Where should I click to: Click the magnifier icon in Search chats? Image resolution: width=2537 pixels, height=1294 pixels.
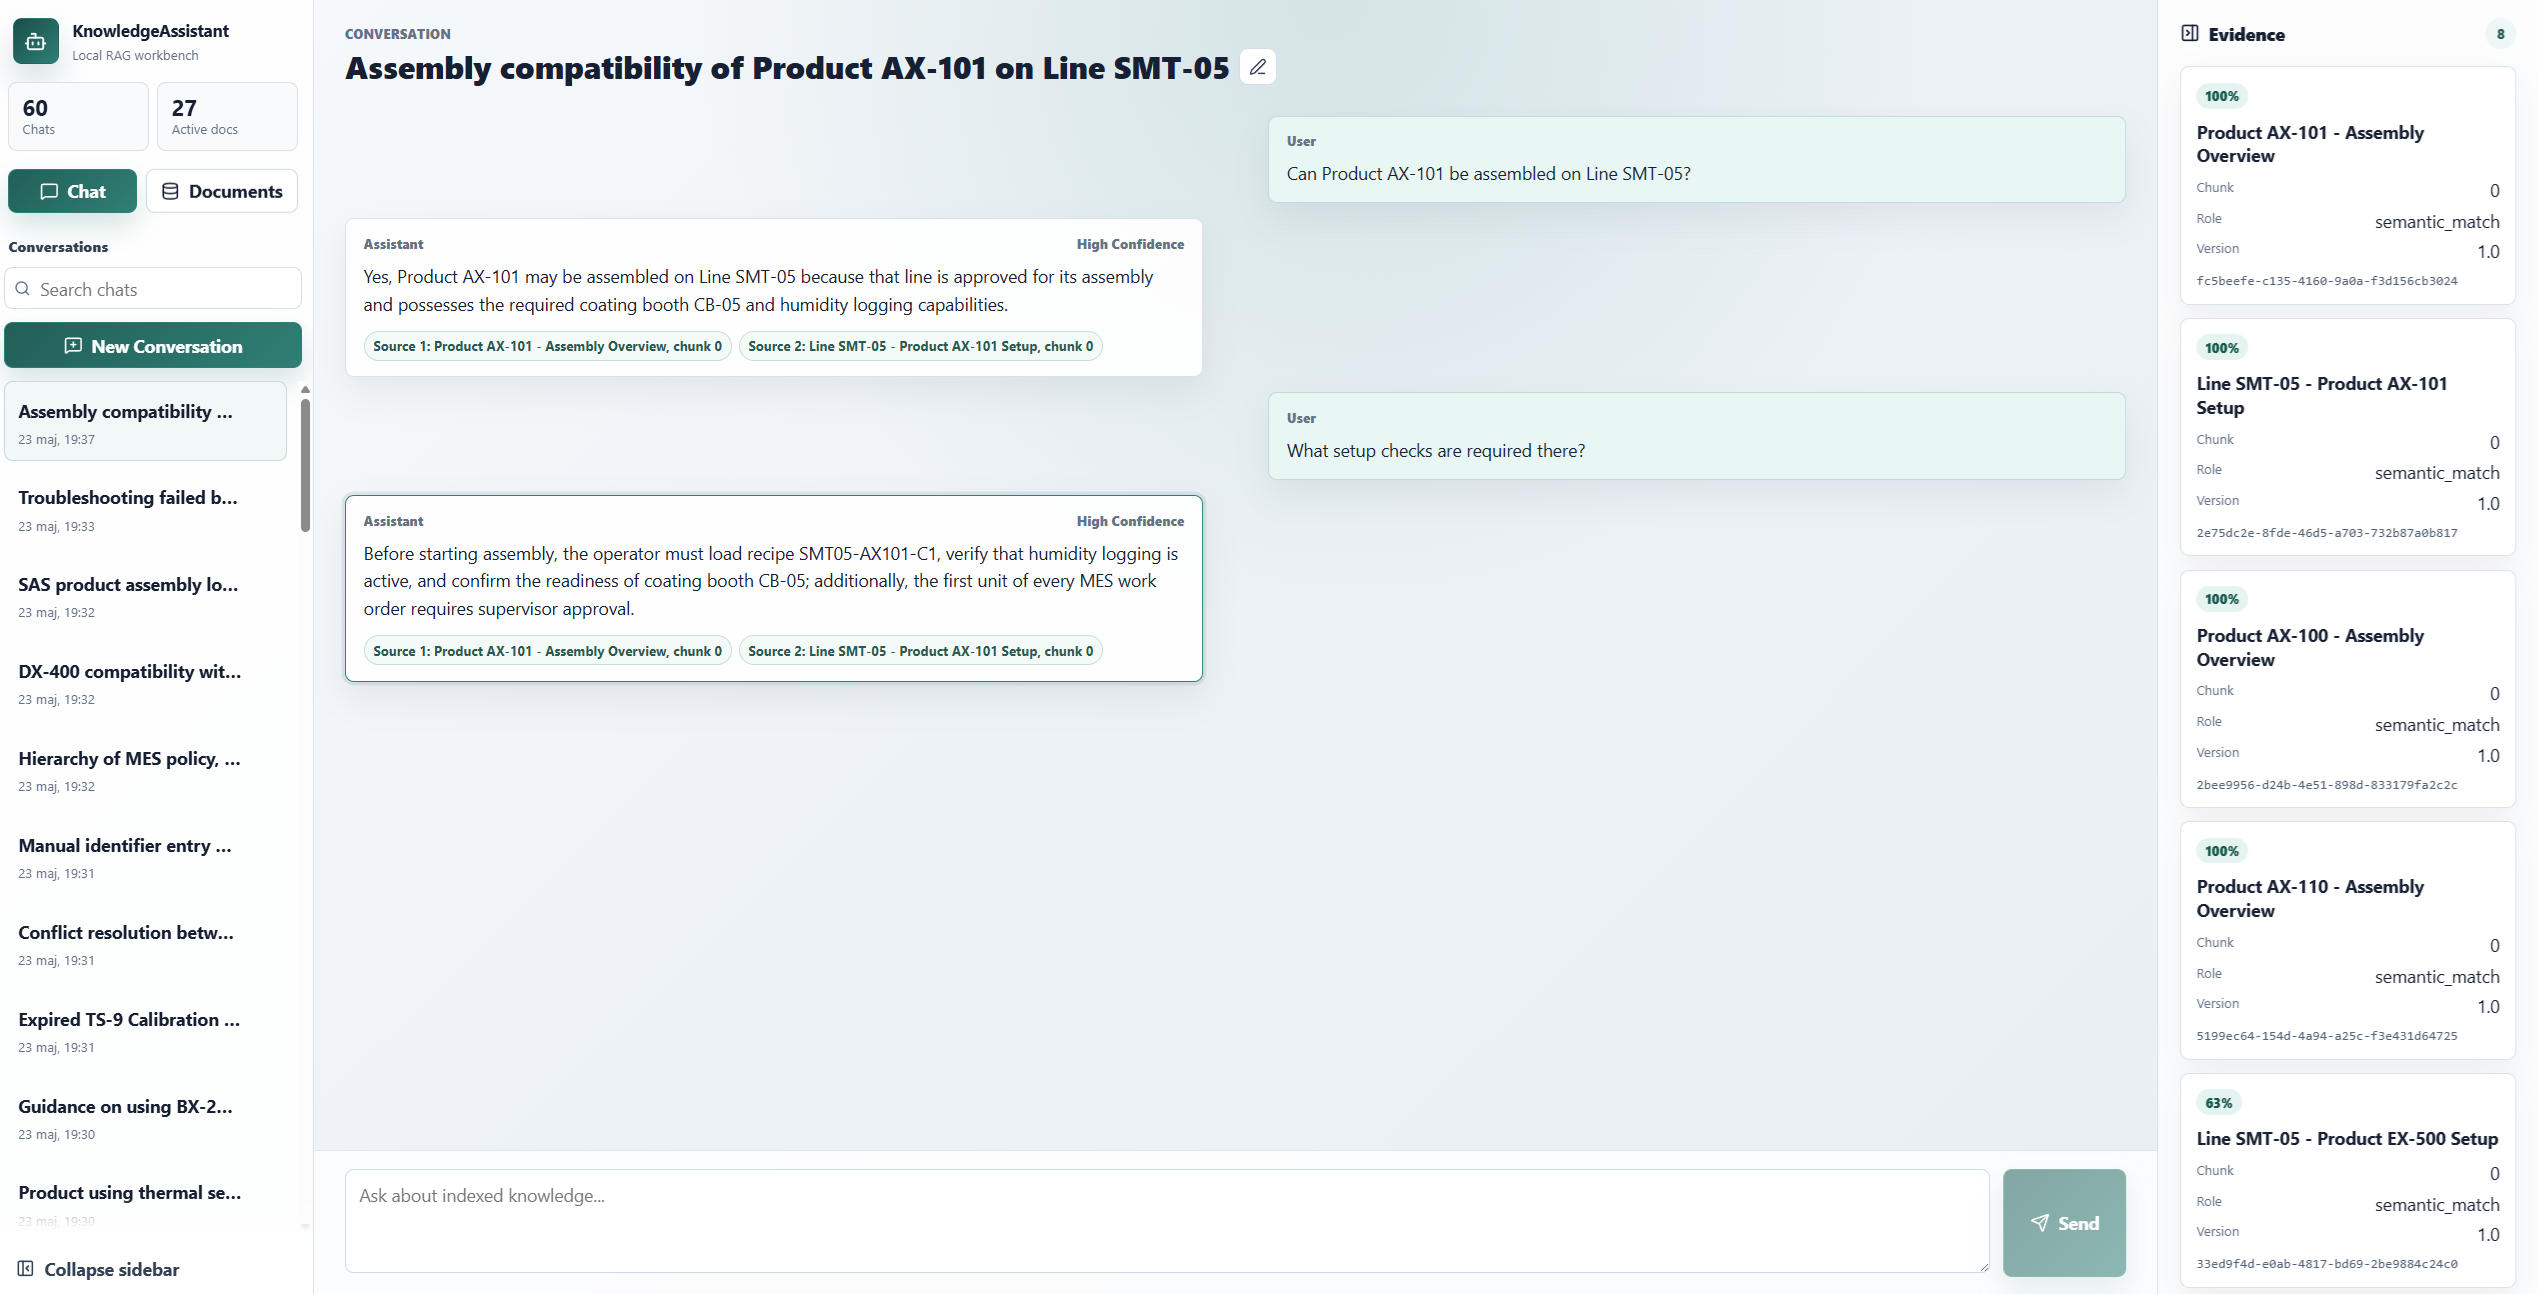(x=23, y=288)
